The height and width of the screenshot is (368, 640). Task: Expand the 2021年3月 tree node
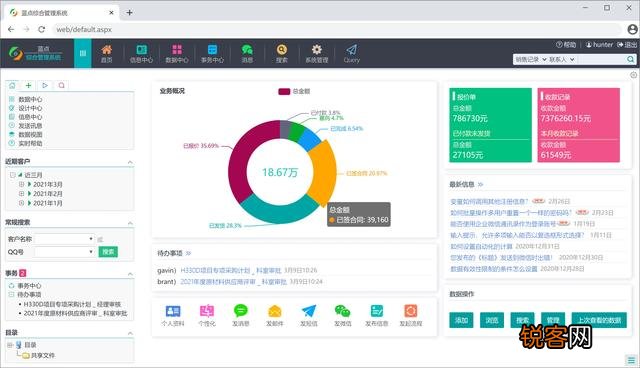coord(22,184)
